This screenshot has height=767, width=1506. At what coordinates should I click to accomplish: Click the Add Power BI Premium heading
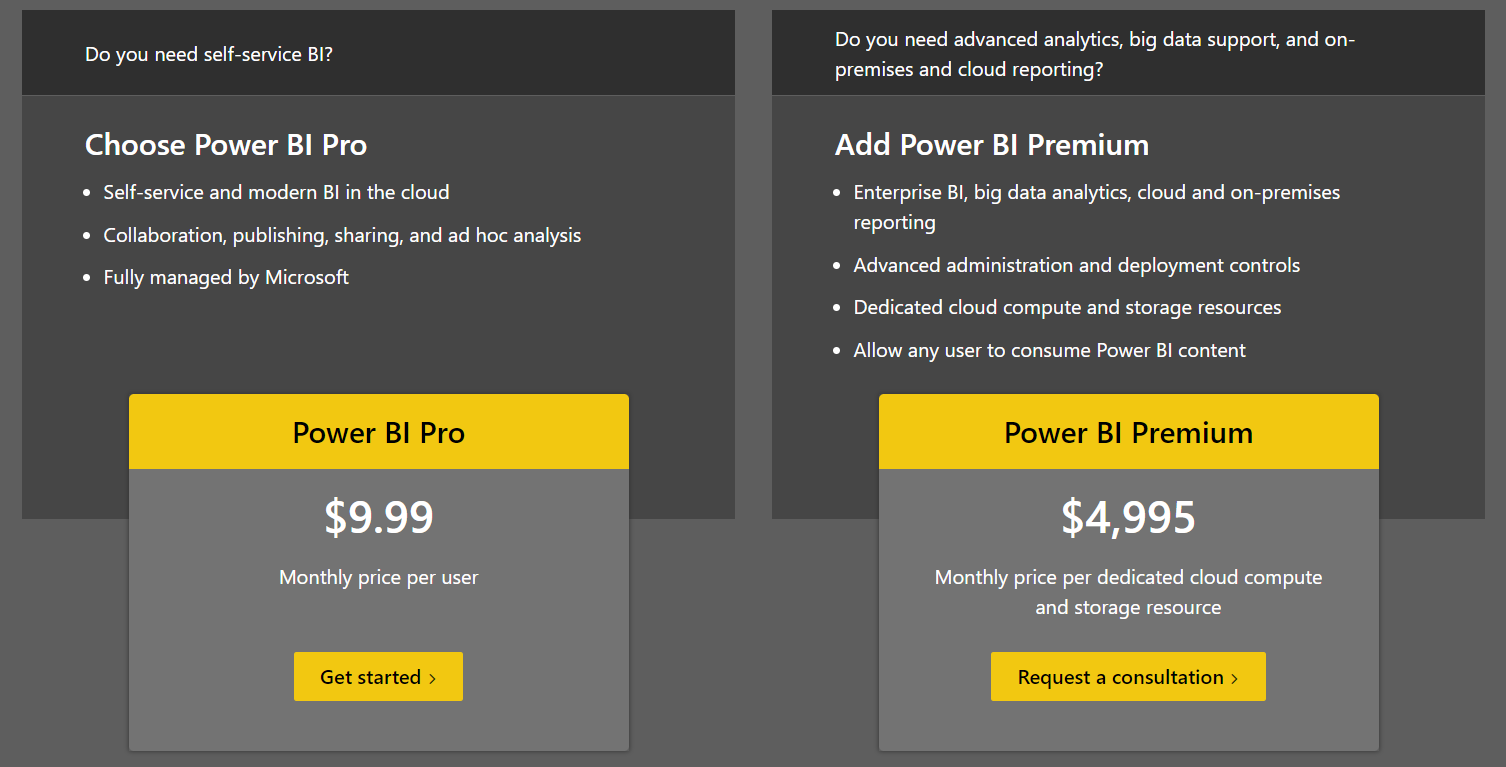991,145
